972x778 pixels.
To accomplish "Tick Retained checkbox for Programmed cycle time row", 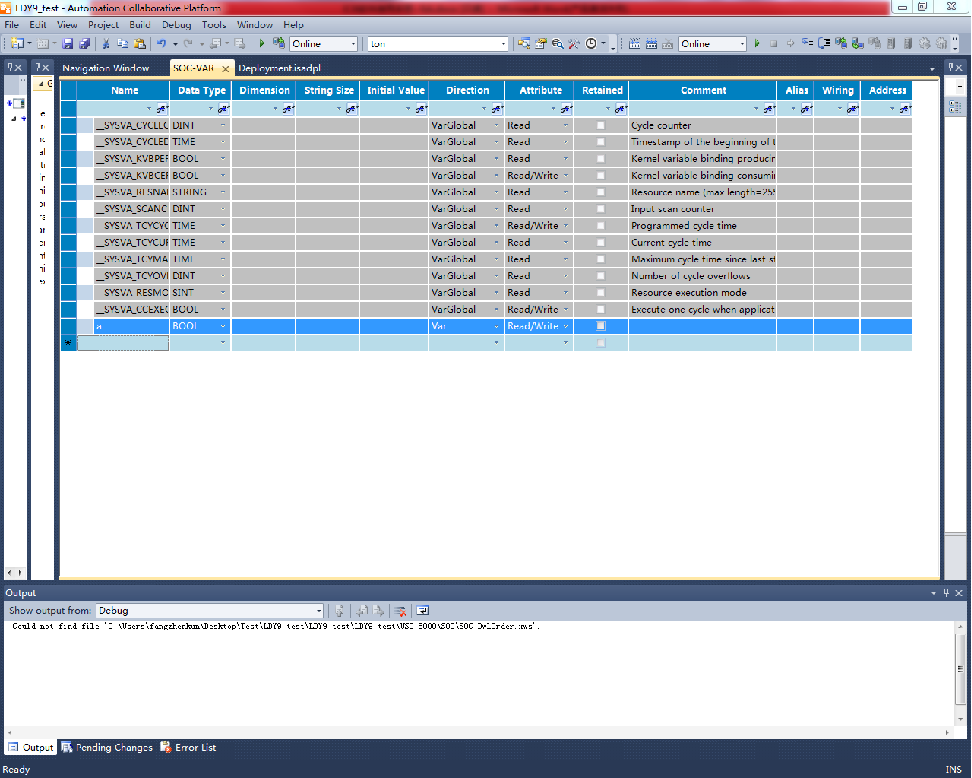I will [601, 226].
